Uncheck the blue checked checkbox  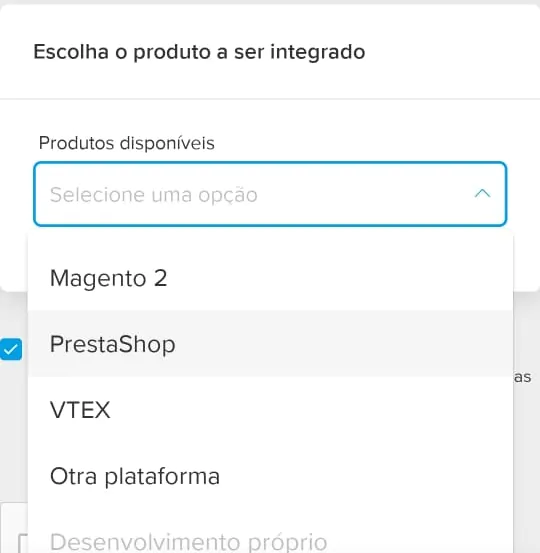click(11, 349)
